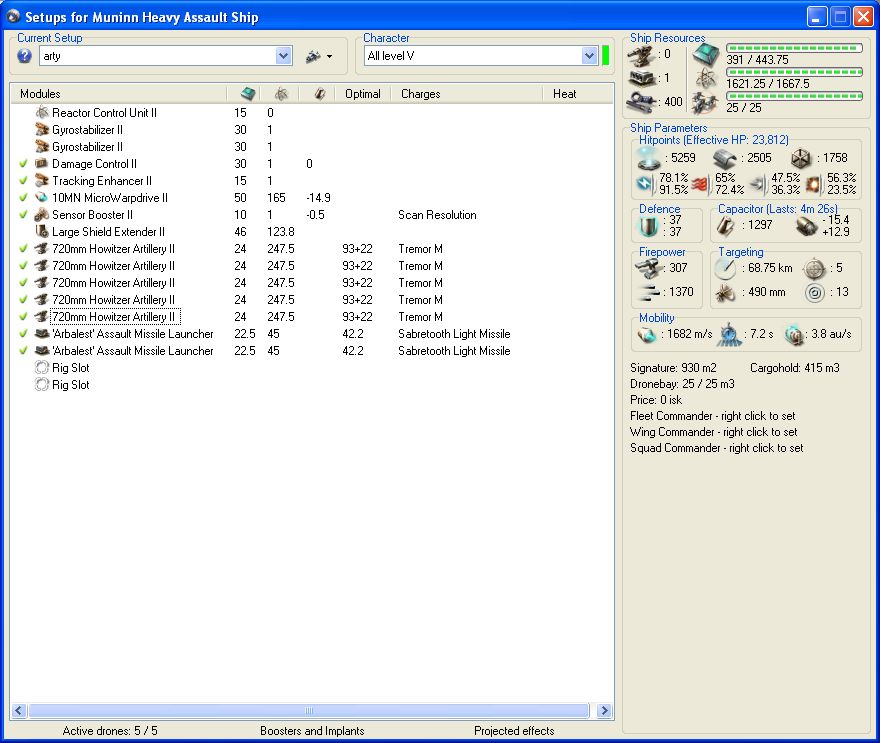Click Squad Commander - right click to set
Screen dimensions: 880x743
click(x=717, y=448)
